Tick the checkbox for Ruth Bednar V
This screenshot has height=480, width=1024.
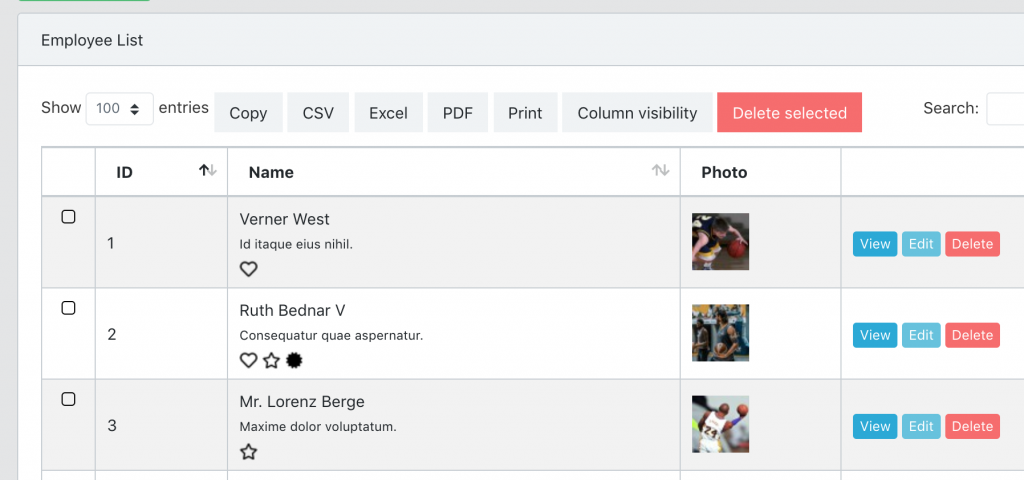(x=69, y=308)
